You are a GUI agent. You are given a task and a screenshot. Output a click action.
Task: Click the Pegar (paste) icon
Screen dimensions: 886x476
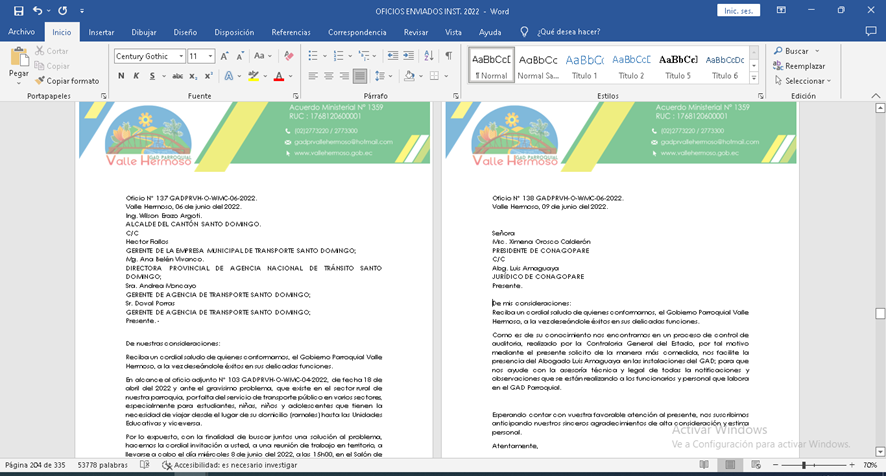pos(18,59)
